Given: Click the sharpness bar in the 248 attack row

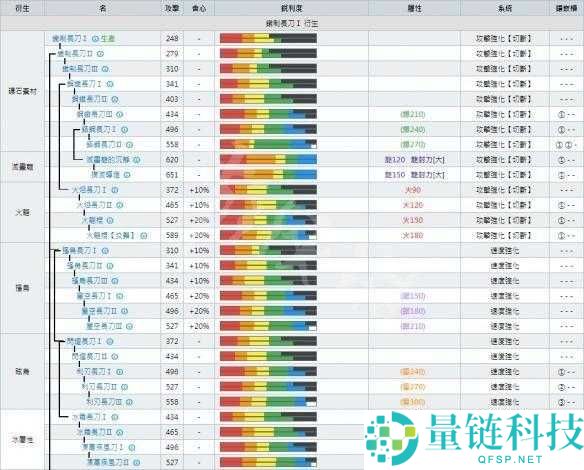Looking at the screenshot, I should point(268,38).
